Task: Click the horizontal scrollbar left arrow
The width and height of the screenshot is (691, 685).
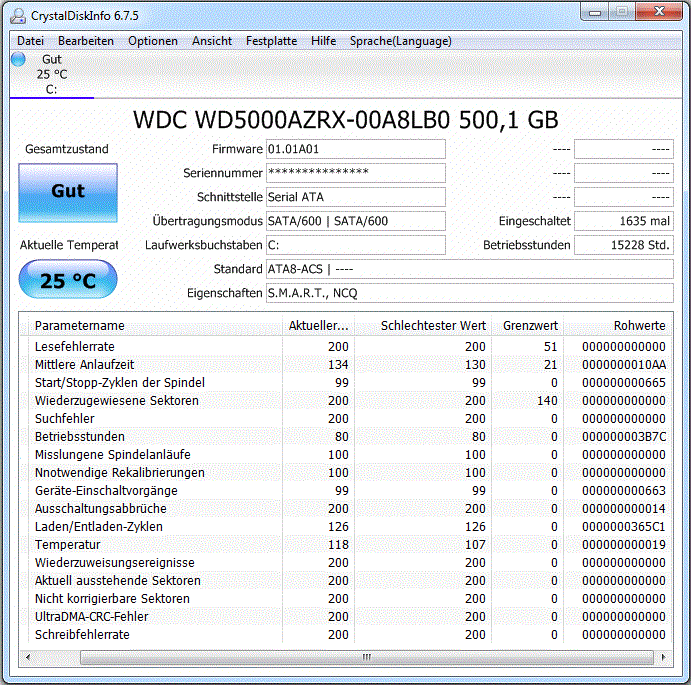Action: (28, 657)
